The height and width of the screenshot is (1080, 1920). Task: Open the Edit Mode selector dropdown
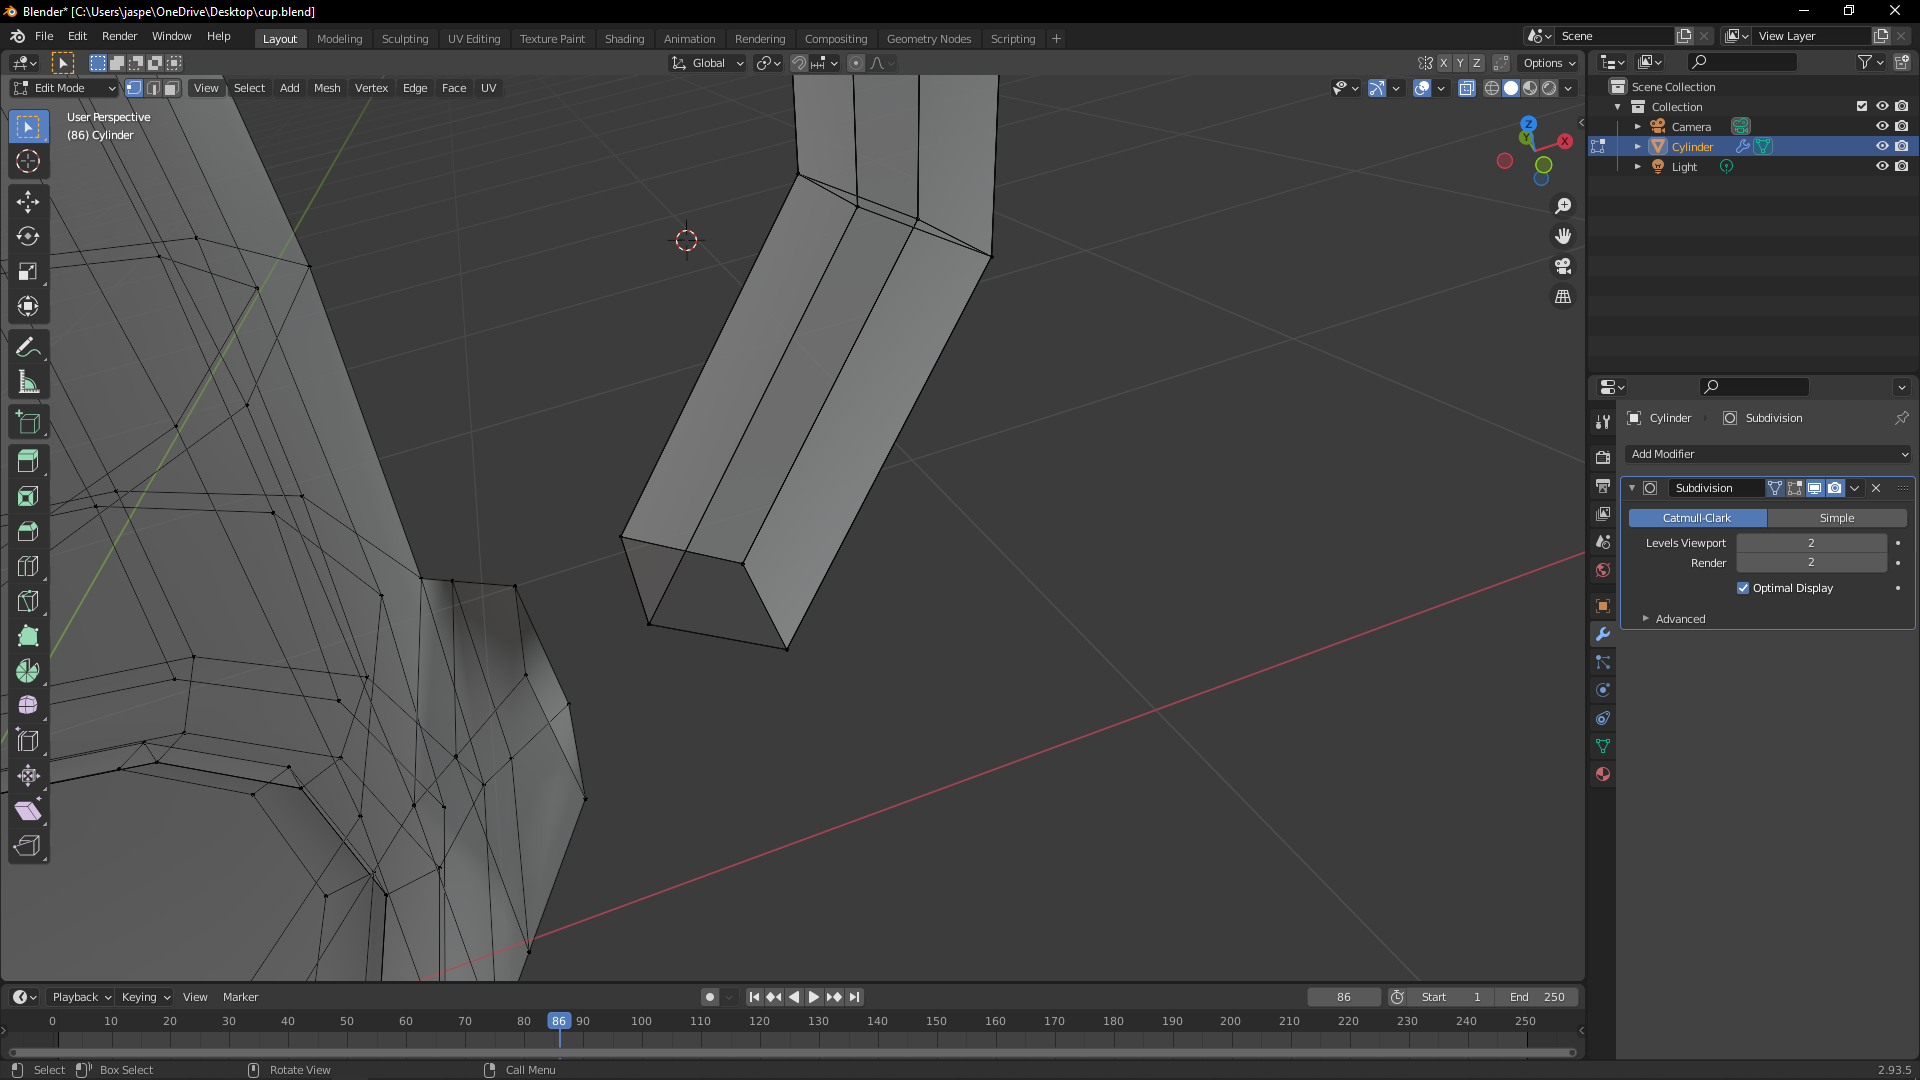(x=64, y=88)
